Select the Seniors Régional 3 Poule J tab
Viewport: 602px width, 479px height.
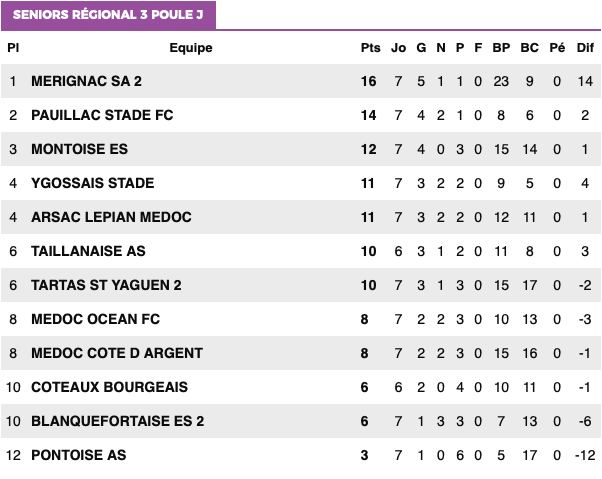[108, 15]
